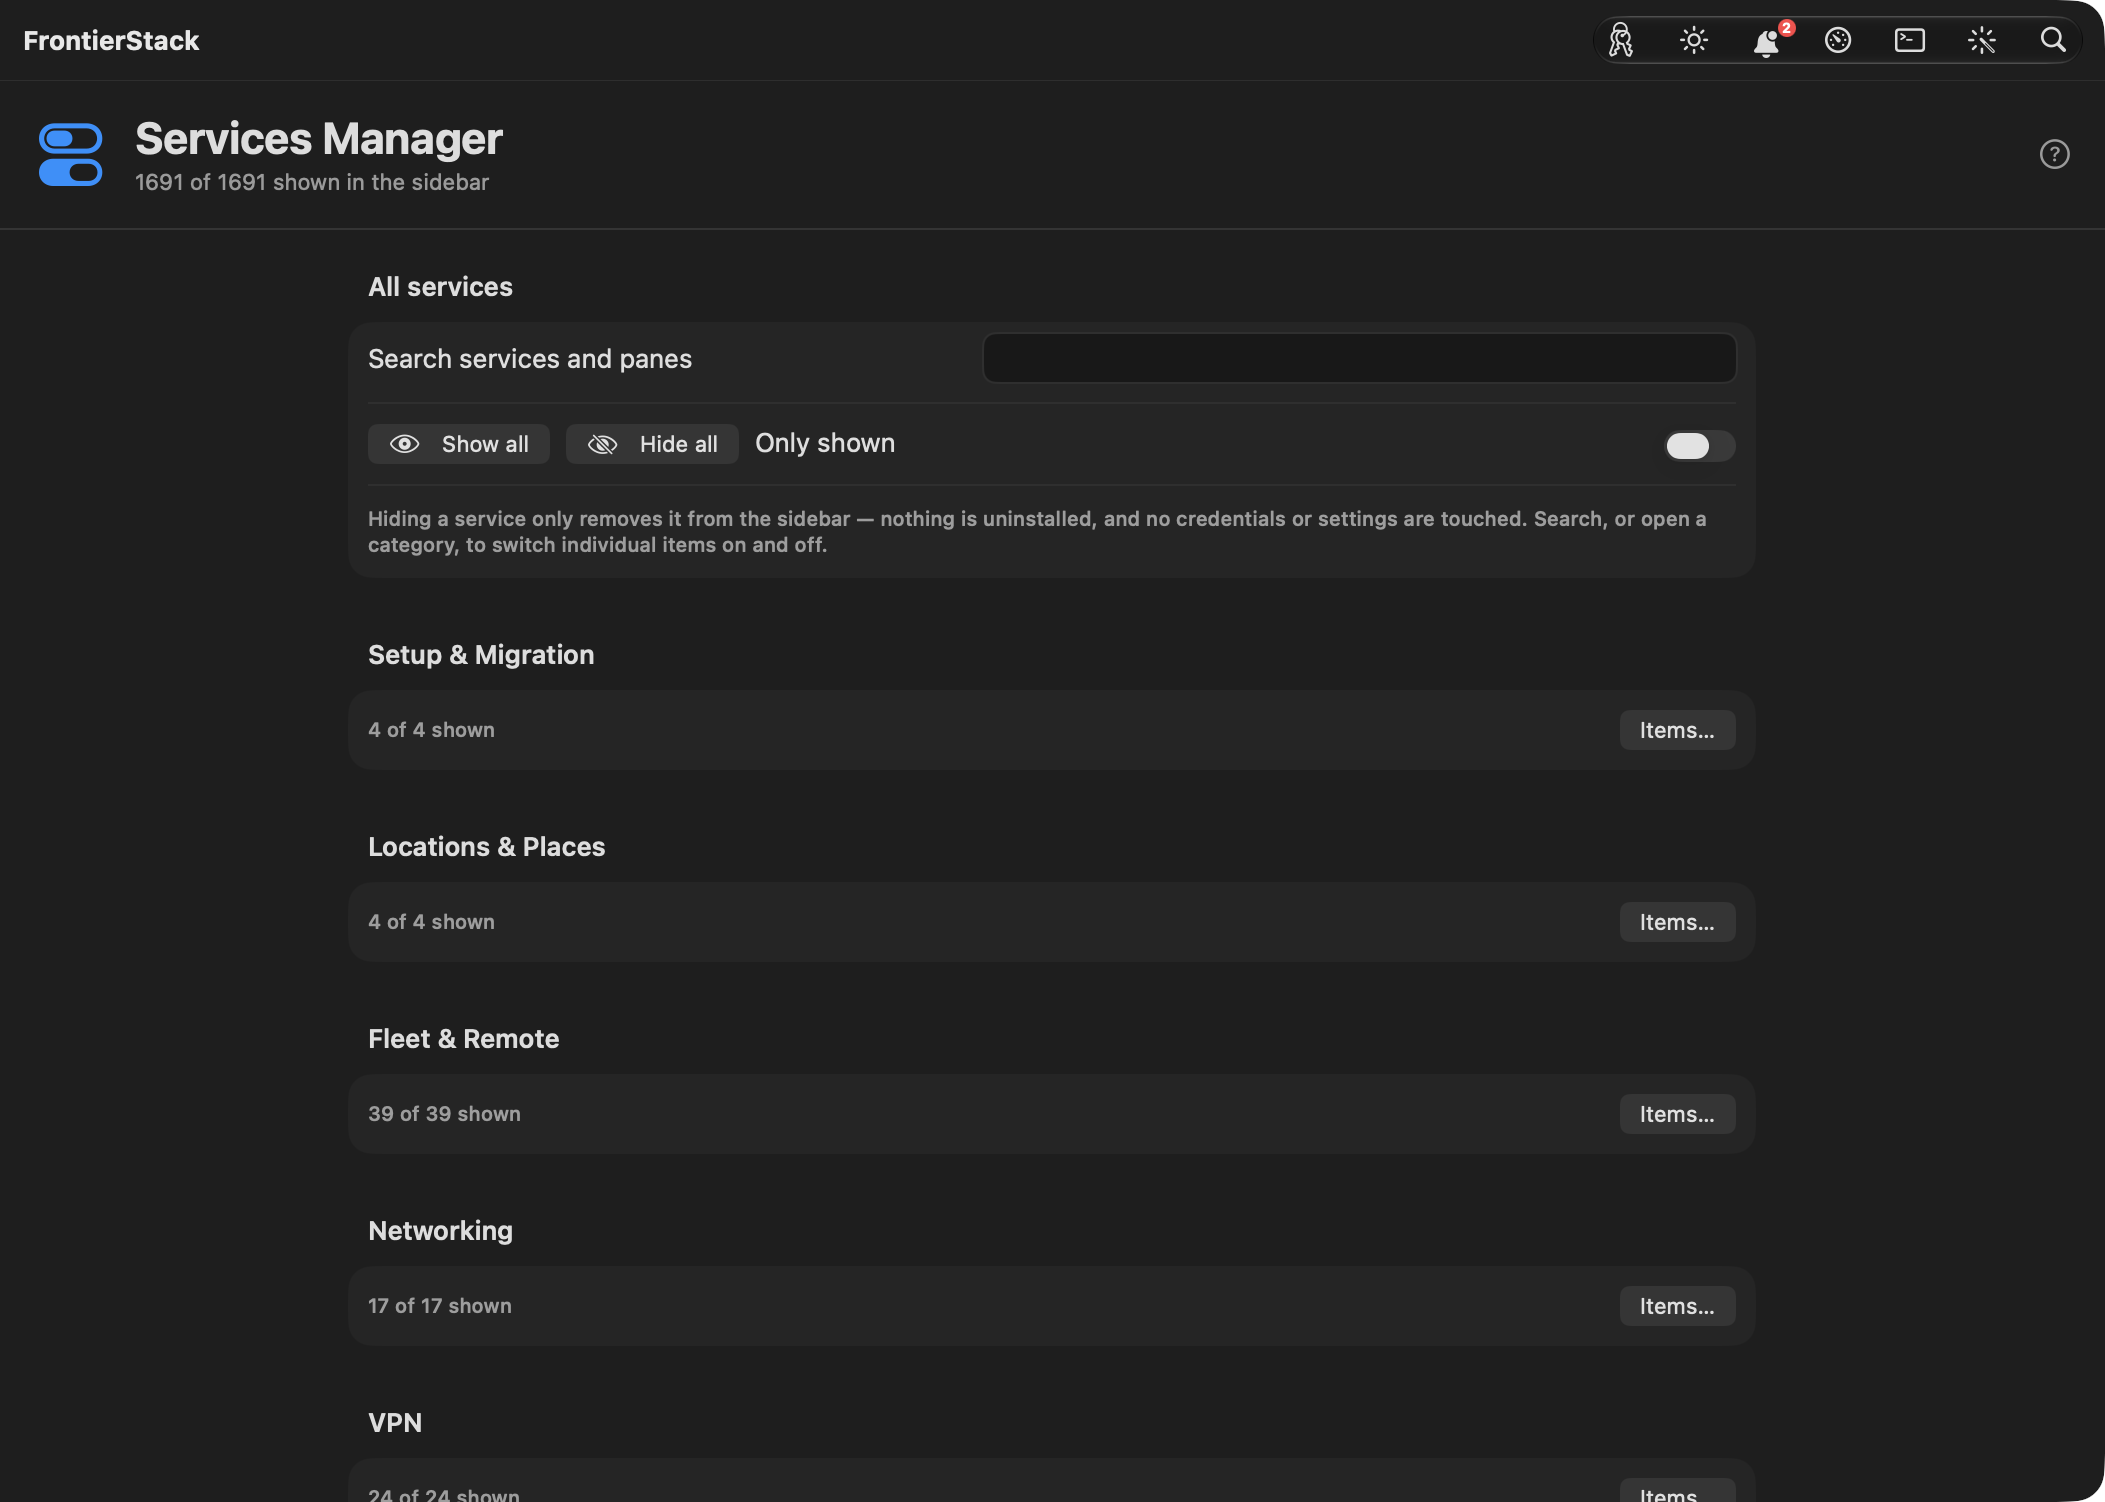Image resolution: width=2105 pixels, height=1502 pixels.
Task: Open Items... for Locations & Places
Action: point(1677,922)
